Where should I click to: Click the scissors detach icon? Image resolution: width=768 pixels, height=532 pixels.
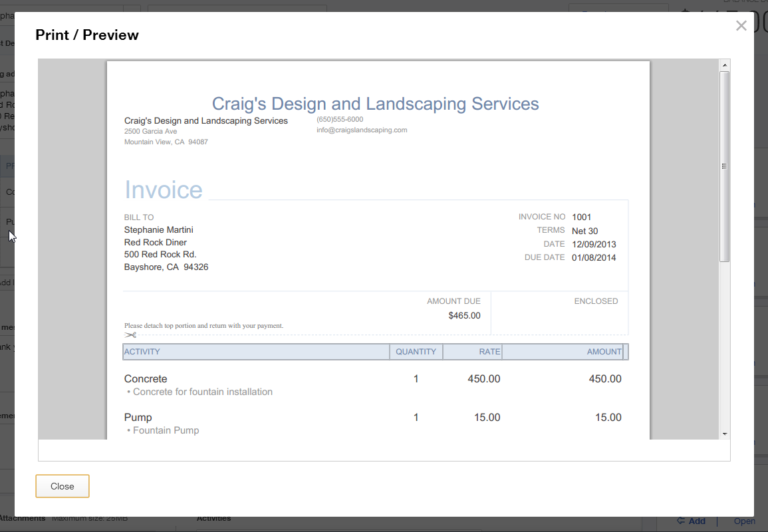tap(130, 335)
